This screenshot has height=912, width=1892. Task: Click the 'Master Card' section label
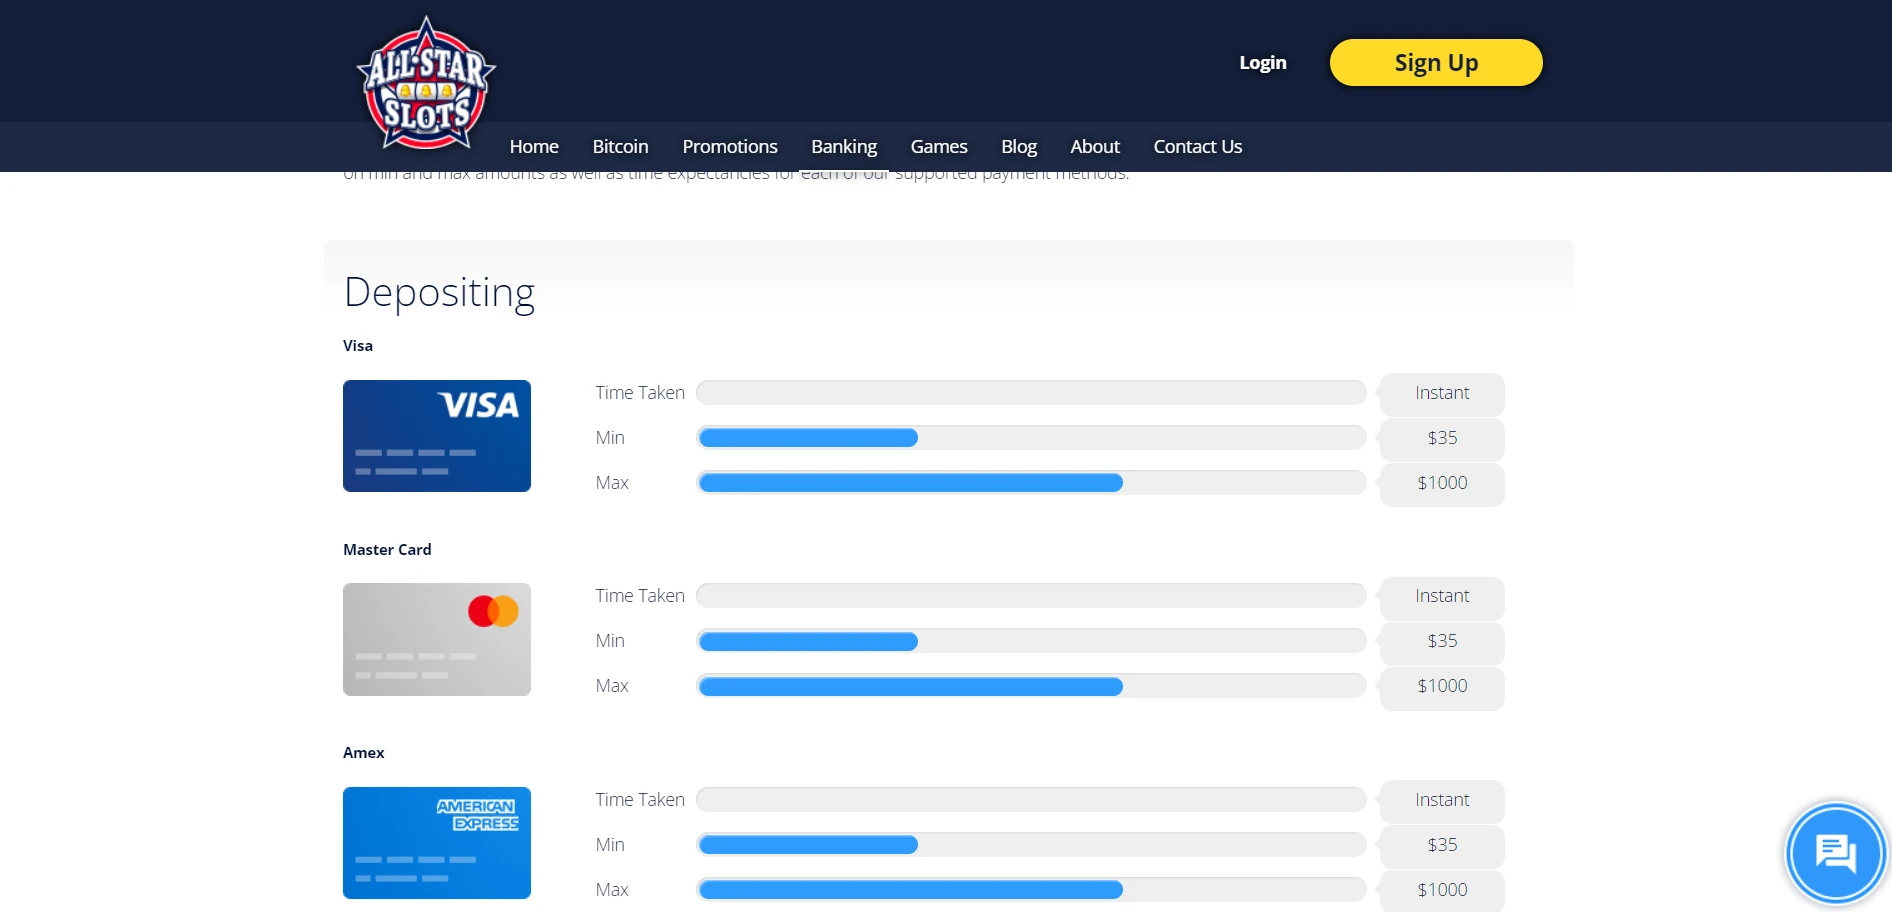(x=387, y=550)
